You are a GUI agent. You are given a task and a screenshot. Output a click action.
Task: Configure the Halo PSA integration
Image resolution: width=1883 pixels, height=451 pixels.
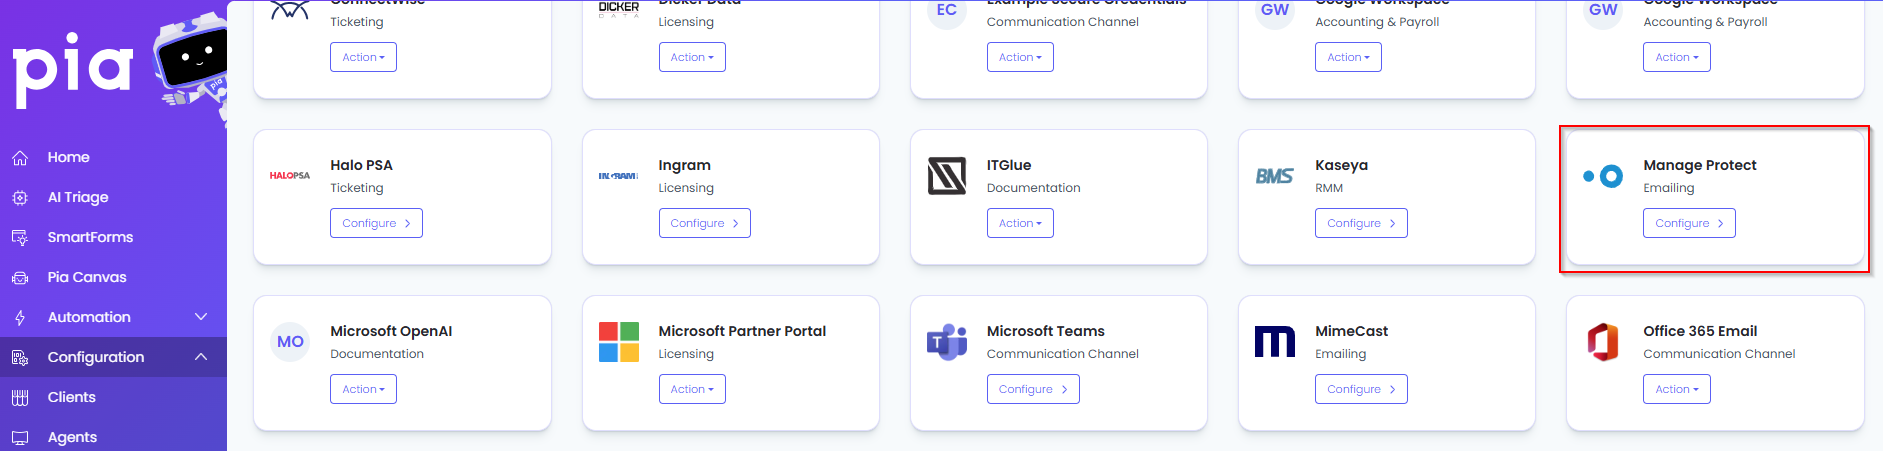376,223
